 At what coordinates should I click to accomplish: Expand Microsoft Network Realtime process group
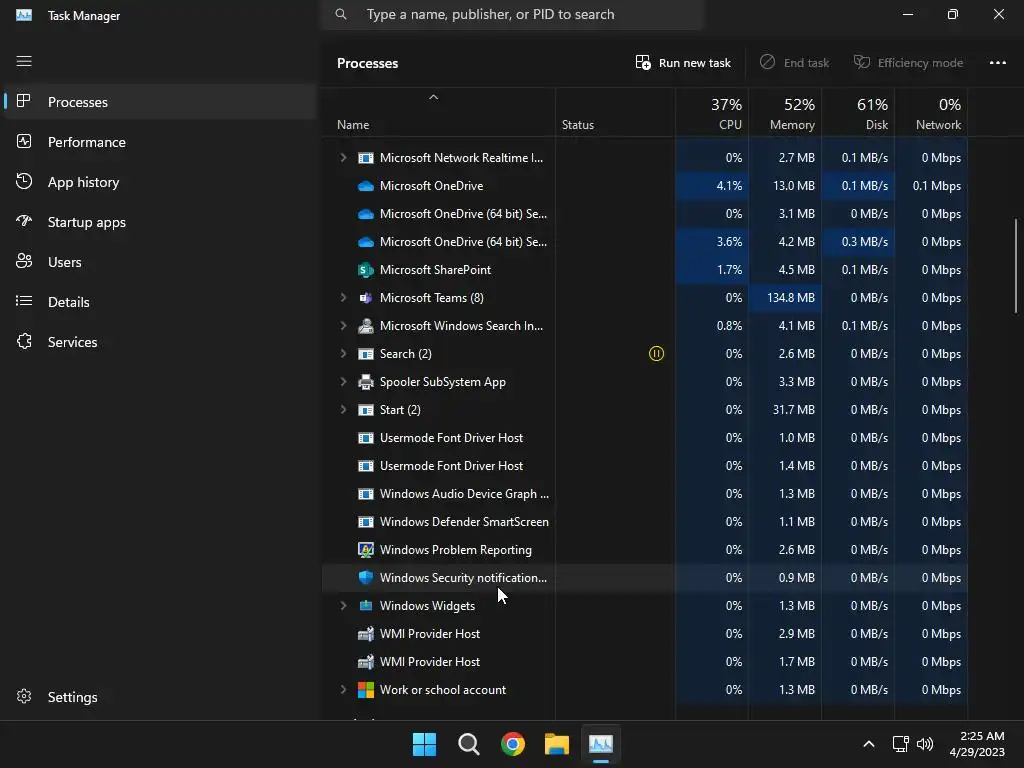pos(343,157)
